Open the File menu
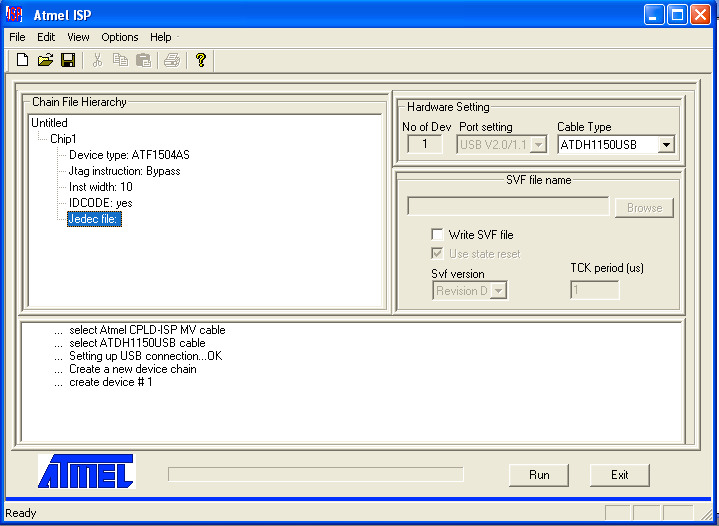Viewport: 719px width, 526px height. click(x=17, y=37)
